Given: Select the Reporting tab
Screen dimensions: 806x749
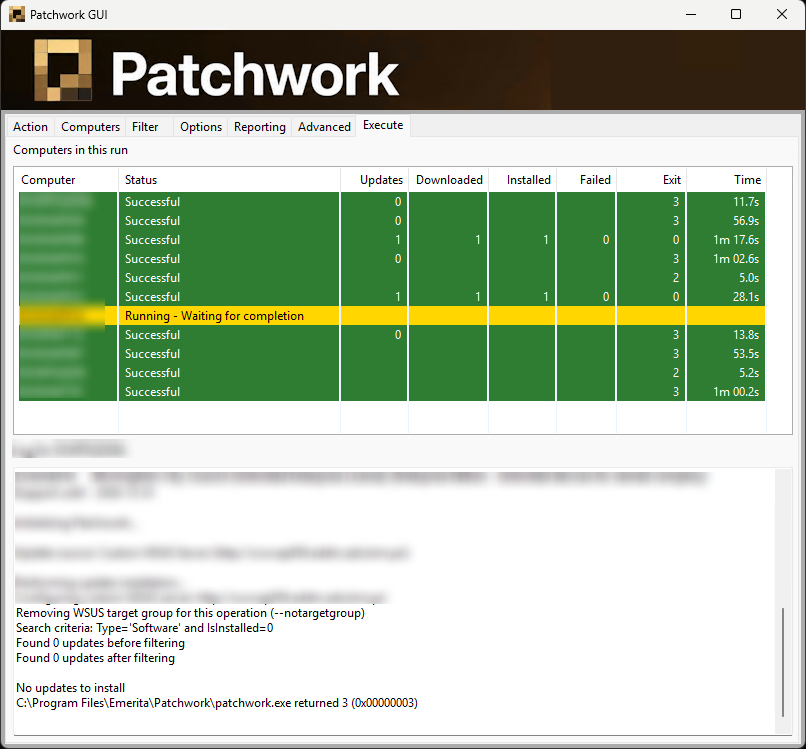Looking at the screenshot, I should tap(260, 126).
